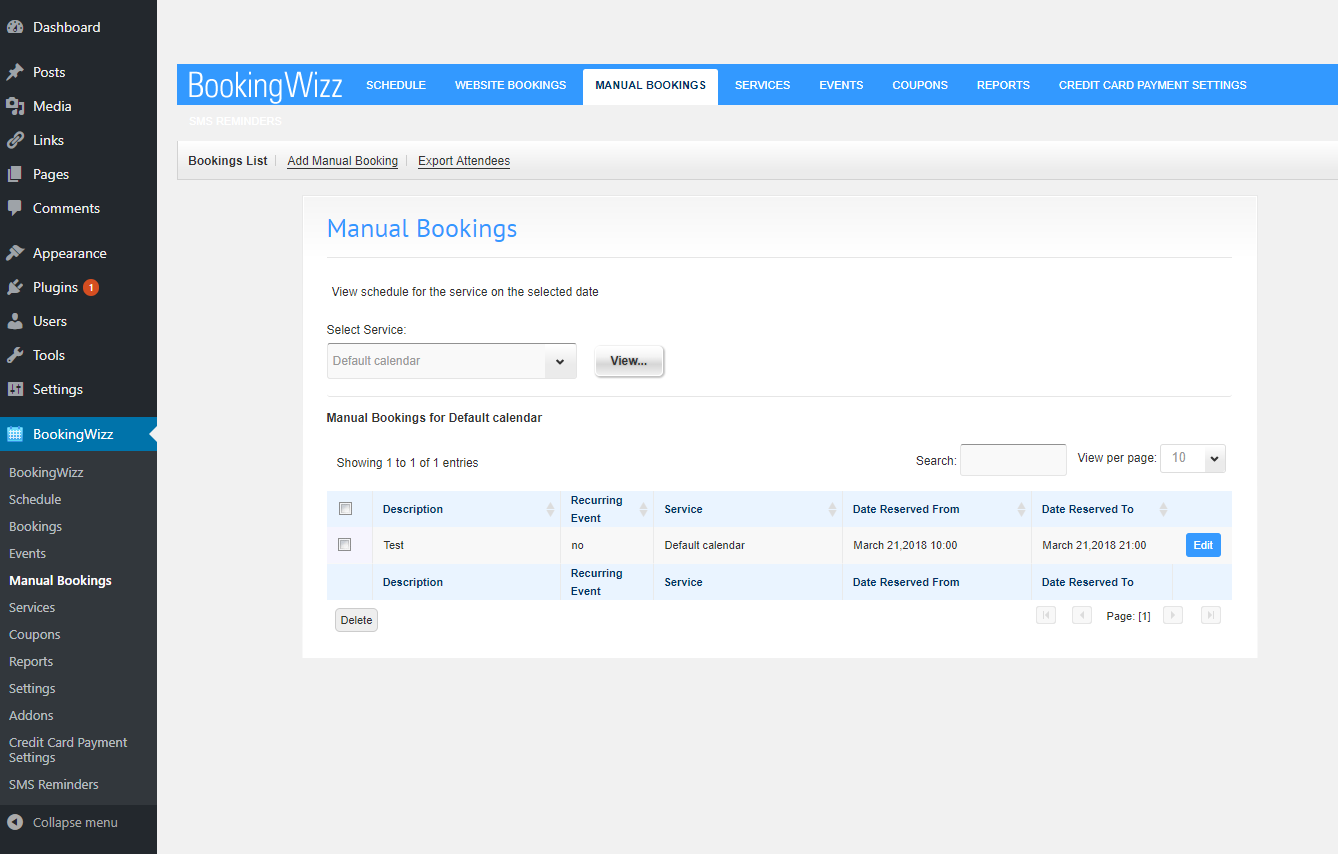This screenshot has height=854, width=1338.
Task: Sort table by Recurring Event column
Action: tap(607, 509)
